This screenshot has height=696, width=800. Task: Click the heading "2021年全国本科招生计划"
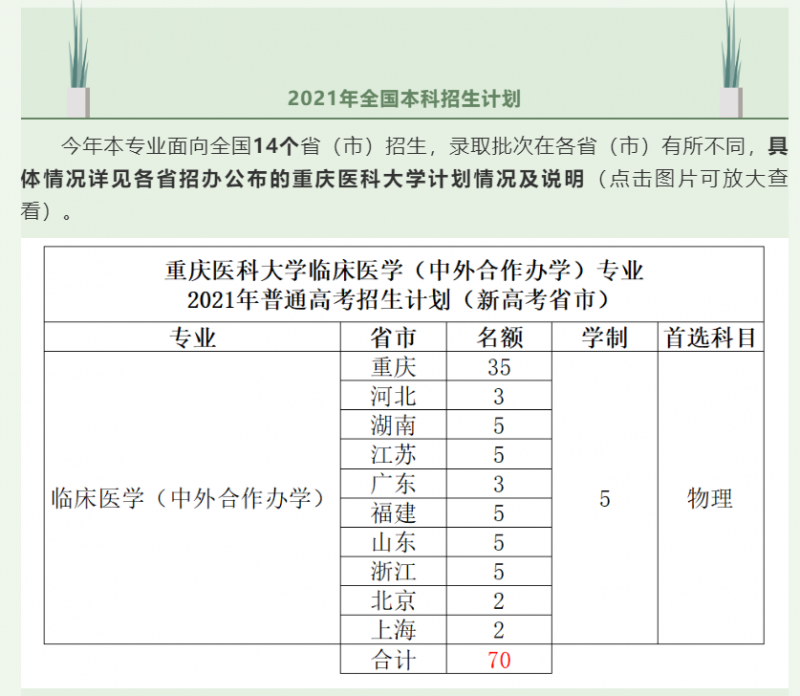point(404,98)
